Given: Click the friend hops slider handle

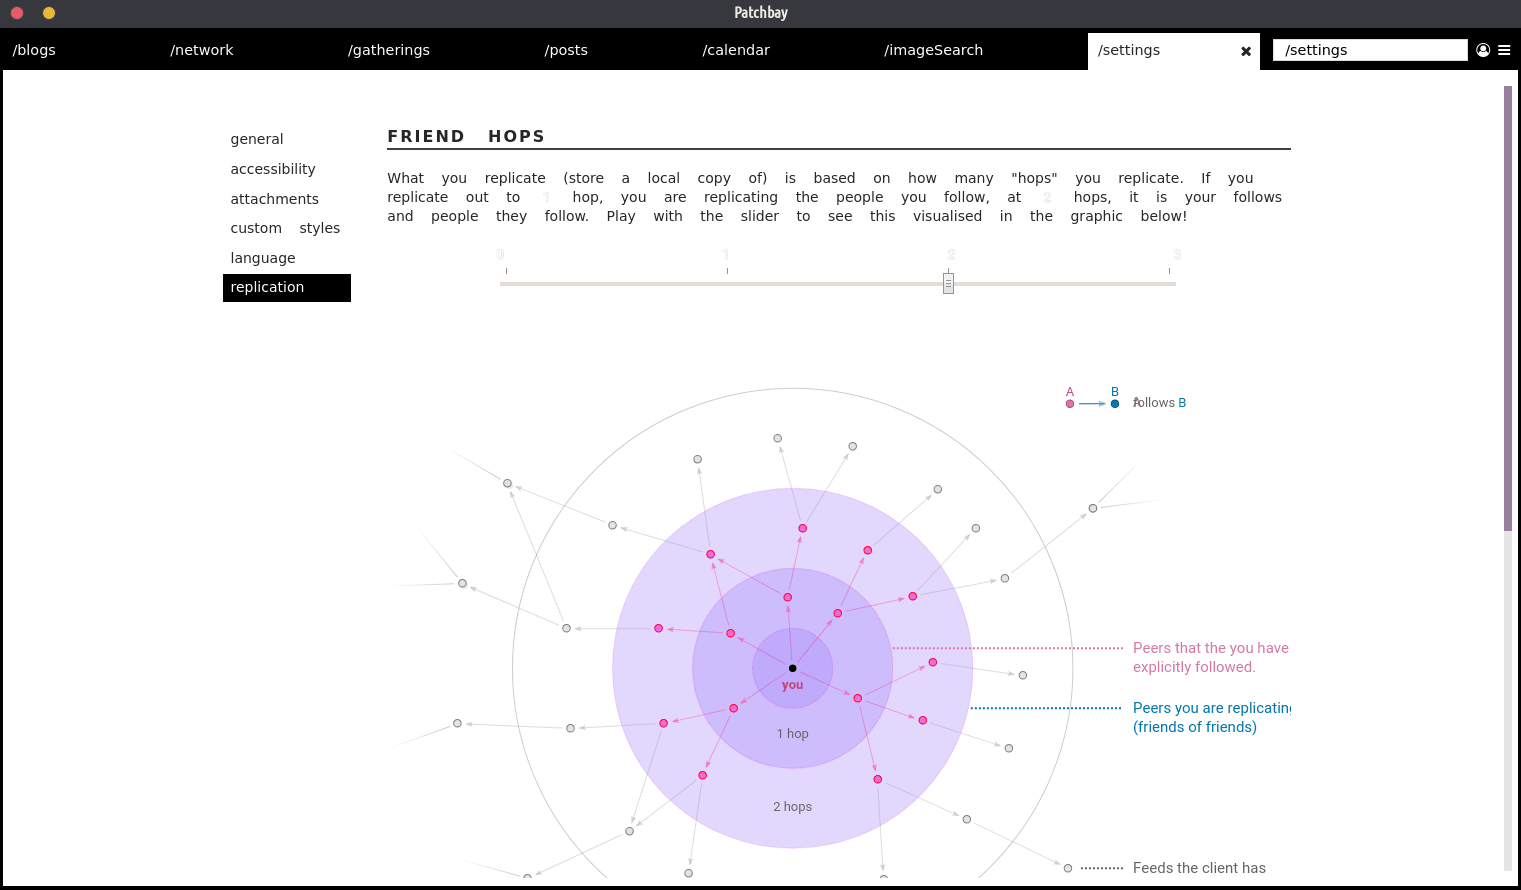Looking at the screenshot, I should click(948, 283).
